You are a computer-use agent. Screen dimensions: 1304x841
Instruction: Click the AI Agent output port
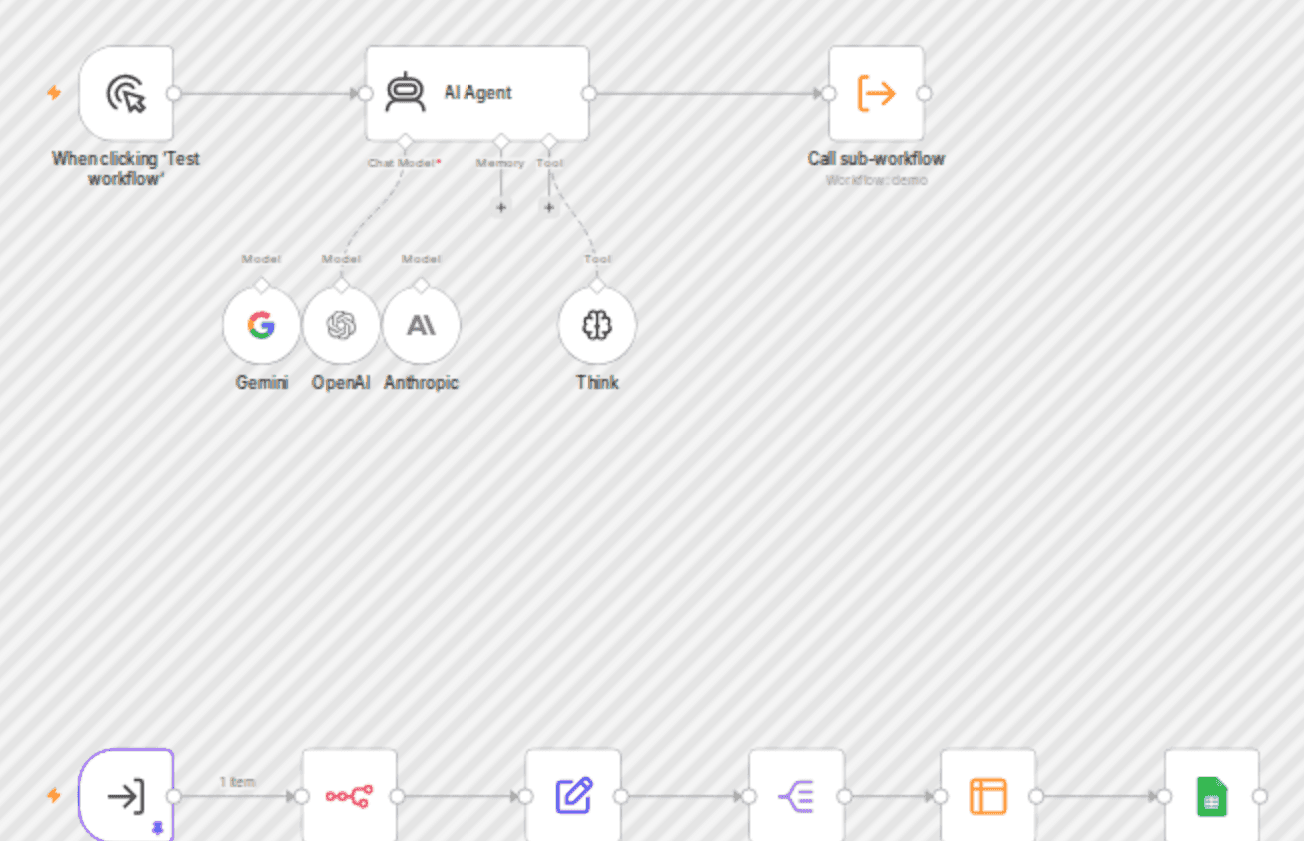589,93
